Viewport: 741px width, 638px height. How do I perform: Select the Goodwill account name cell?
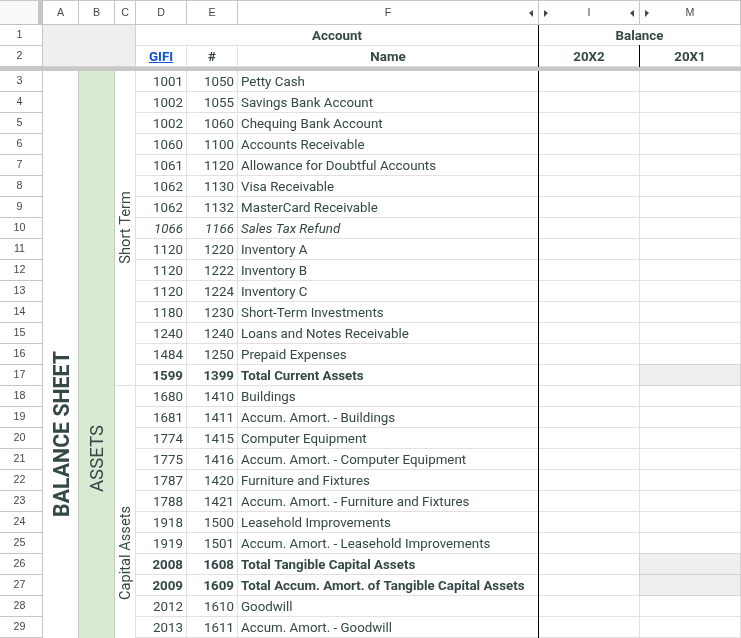387,606
